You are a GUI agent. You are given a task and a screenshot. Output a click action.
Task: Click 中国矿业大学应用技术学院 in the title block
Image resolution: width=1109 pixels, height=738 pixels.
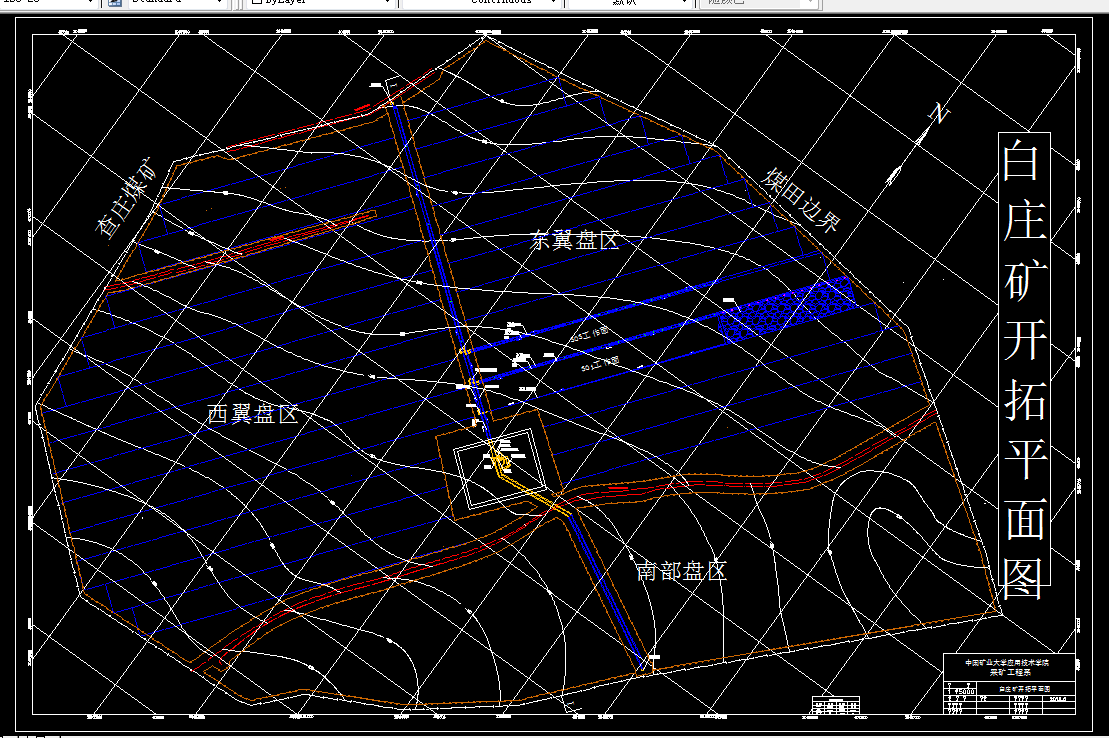pyautogui.click(x=1008, y=663)
